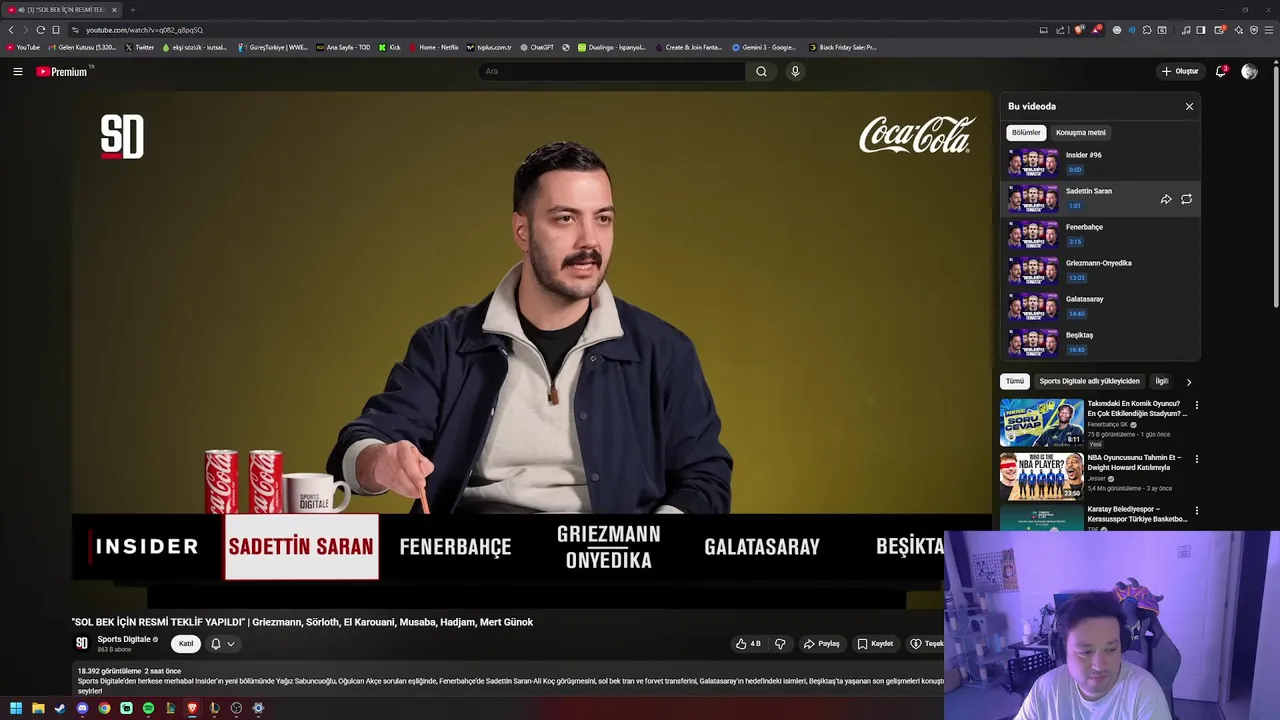Open the account avatar menu
Viewport: 1280px width, 720px height.
[1249, 71]
